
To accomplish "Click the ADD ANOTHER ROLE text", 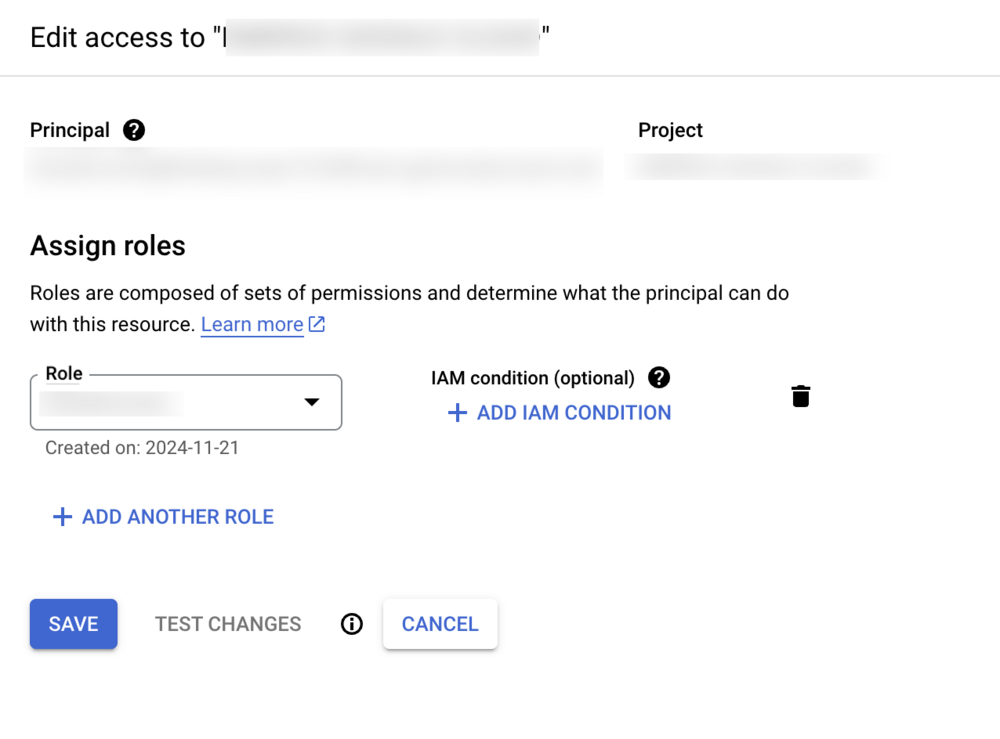I will coord(178,517).
